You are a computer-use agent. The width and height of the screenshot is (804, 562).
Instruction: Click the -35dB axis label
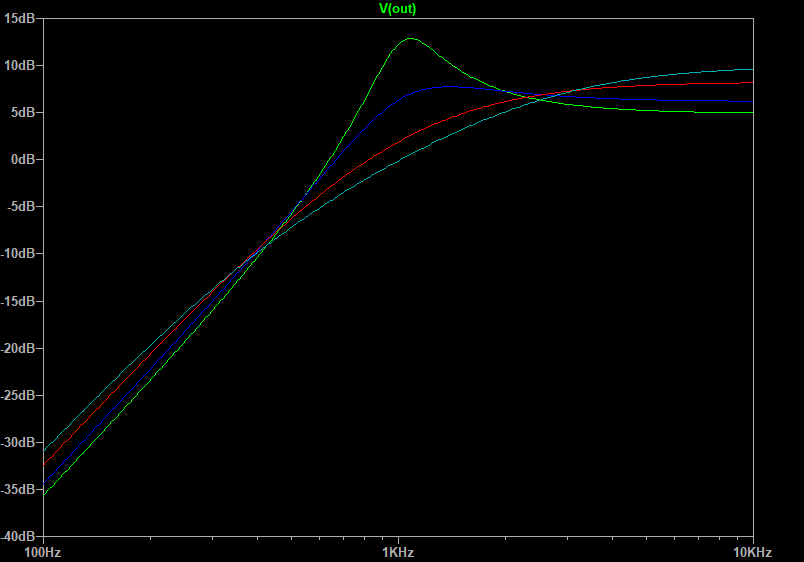click(x=18, y=490)
